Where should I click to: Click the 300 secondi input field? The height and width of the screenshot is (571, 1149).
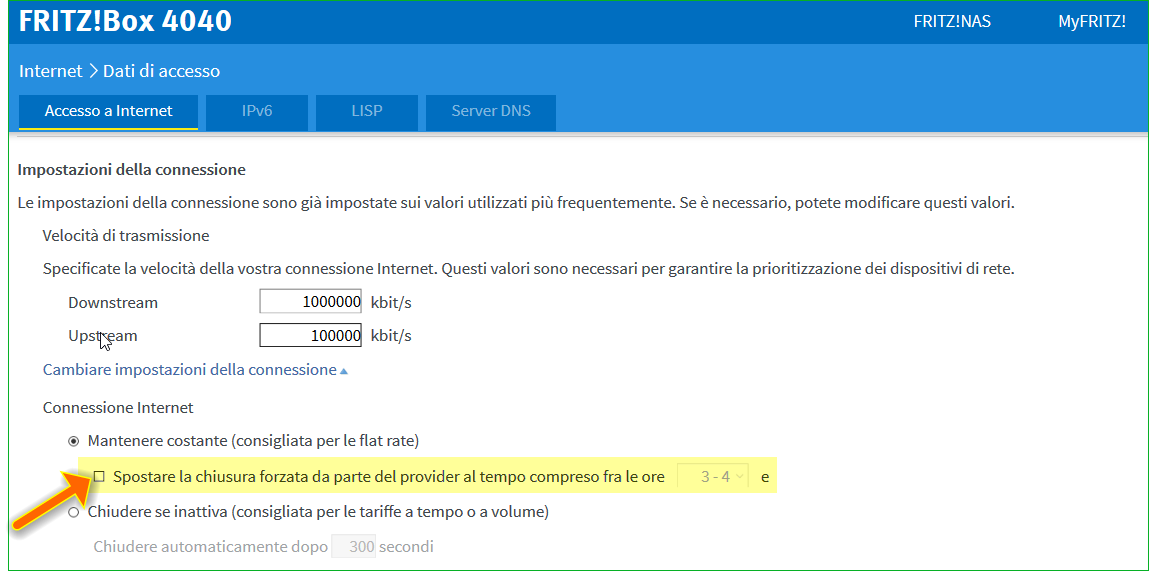pos(354,546)
